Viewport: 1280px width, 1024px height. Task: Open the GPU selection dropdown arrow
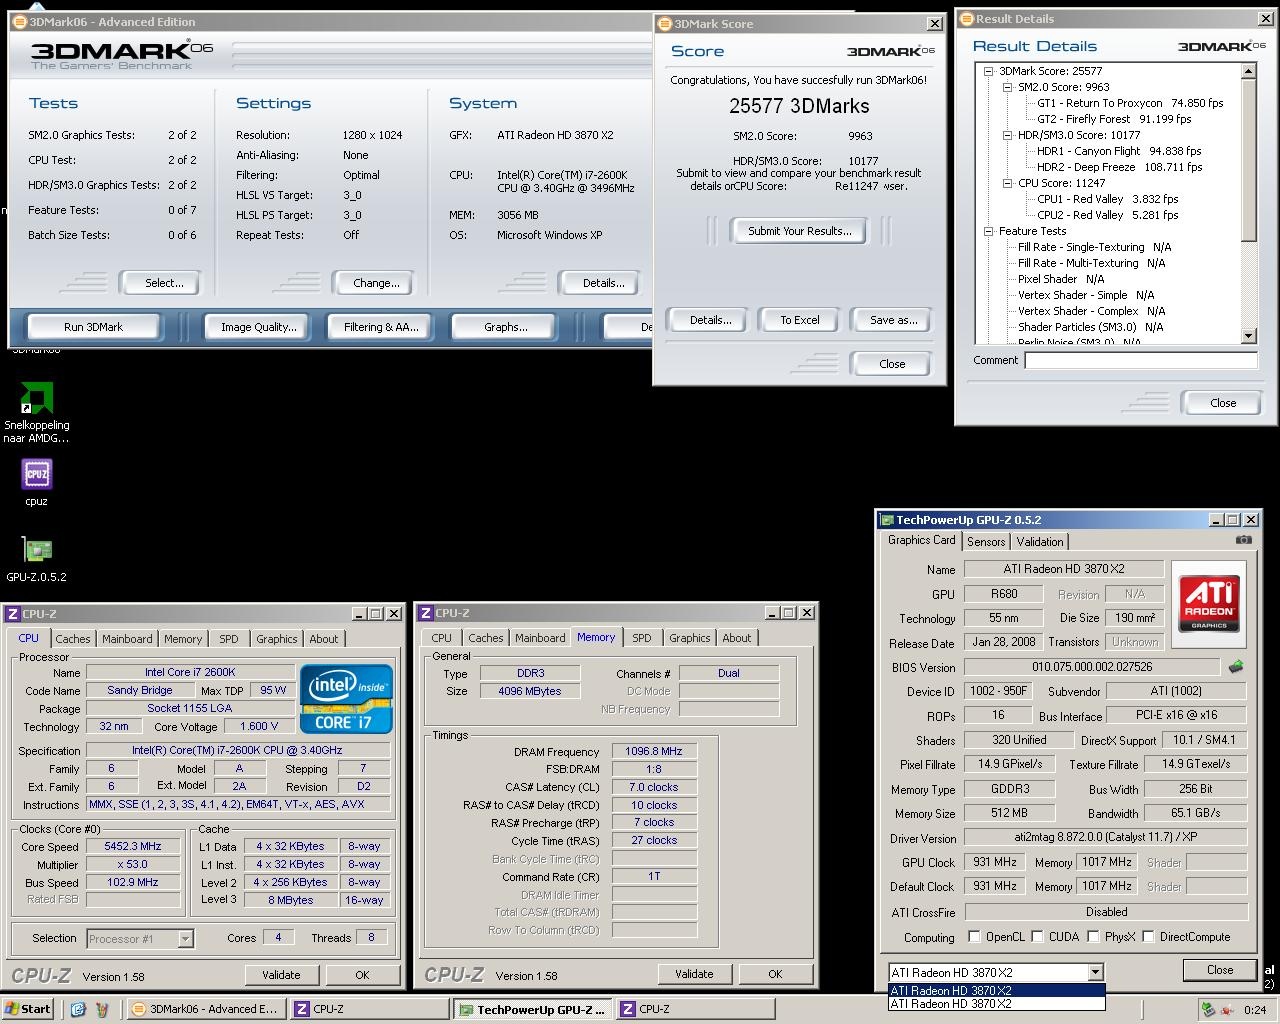point(1095,972)
